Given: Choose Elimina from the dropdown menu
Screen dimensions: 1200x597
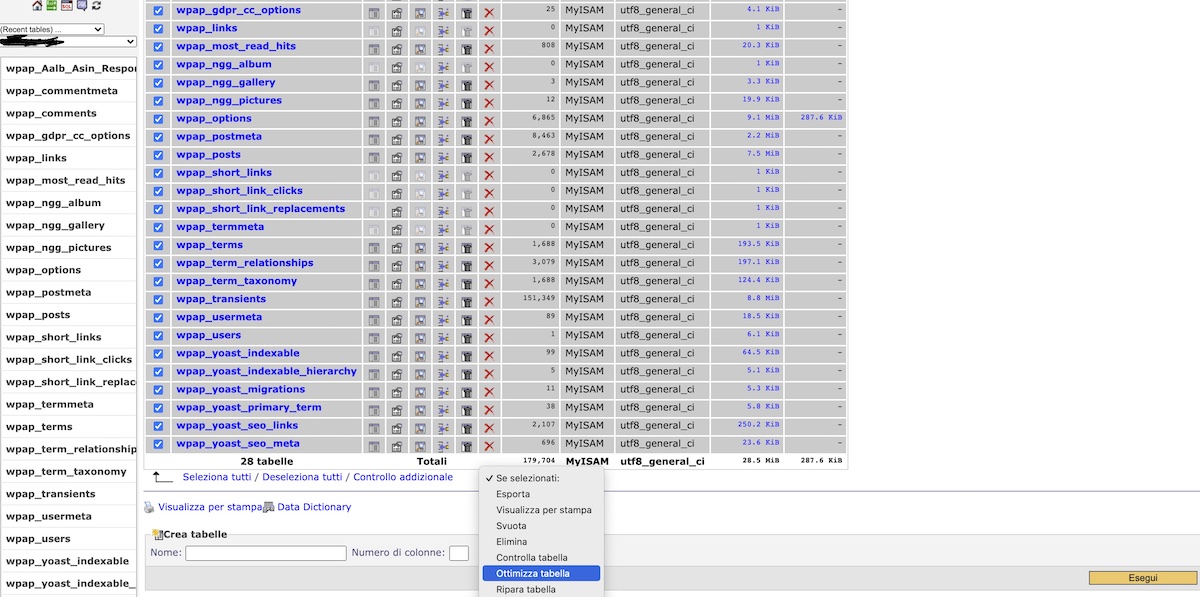Looking at the screenshot, I should pyautogui.click(x=511, y=542).
